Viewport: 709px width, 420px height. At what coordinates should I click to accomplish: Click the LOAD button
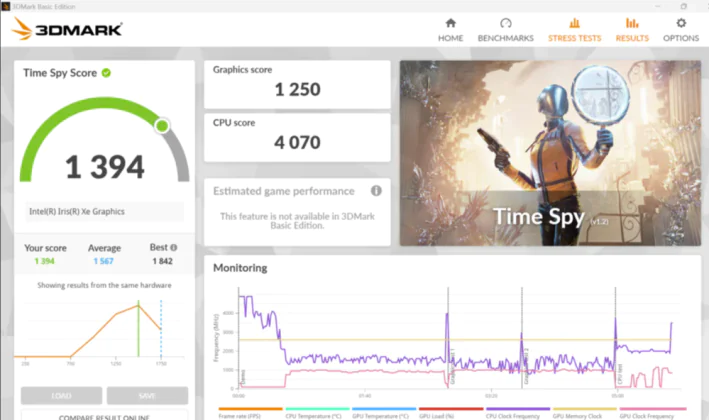pos(61,396)
